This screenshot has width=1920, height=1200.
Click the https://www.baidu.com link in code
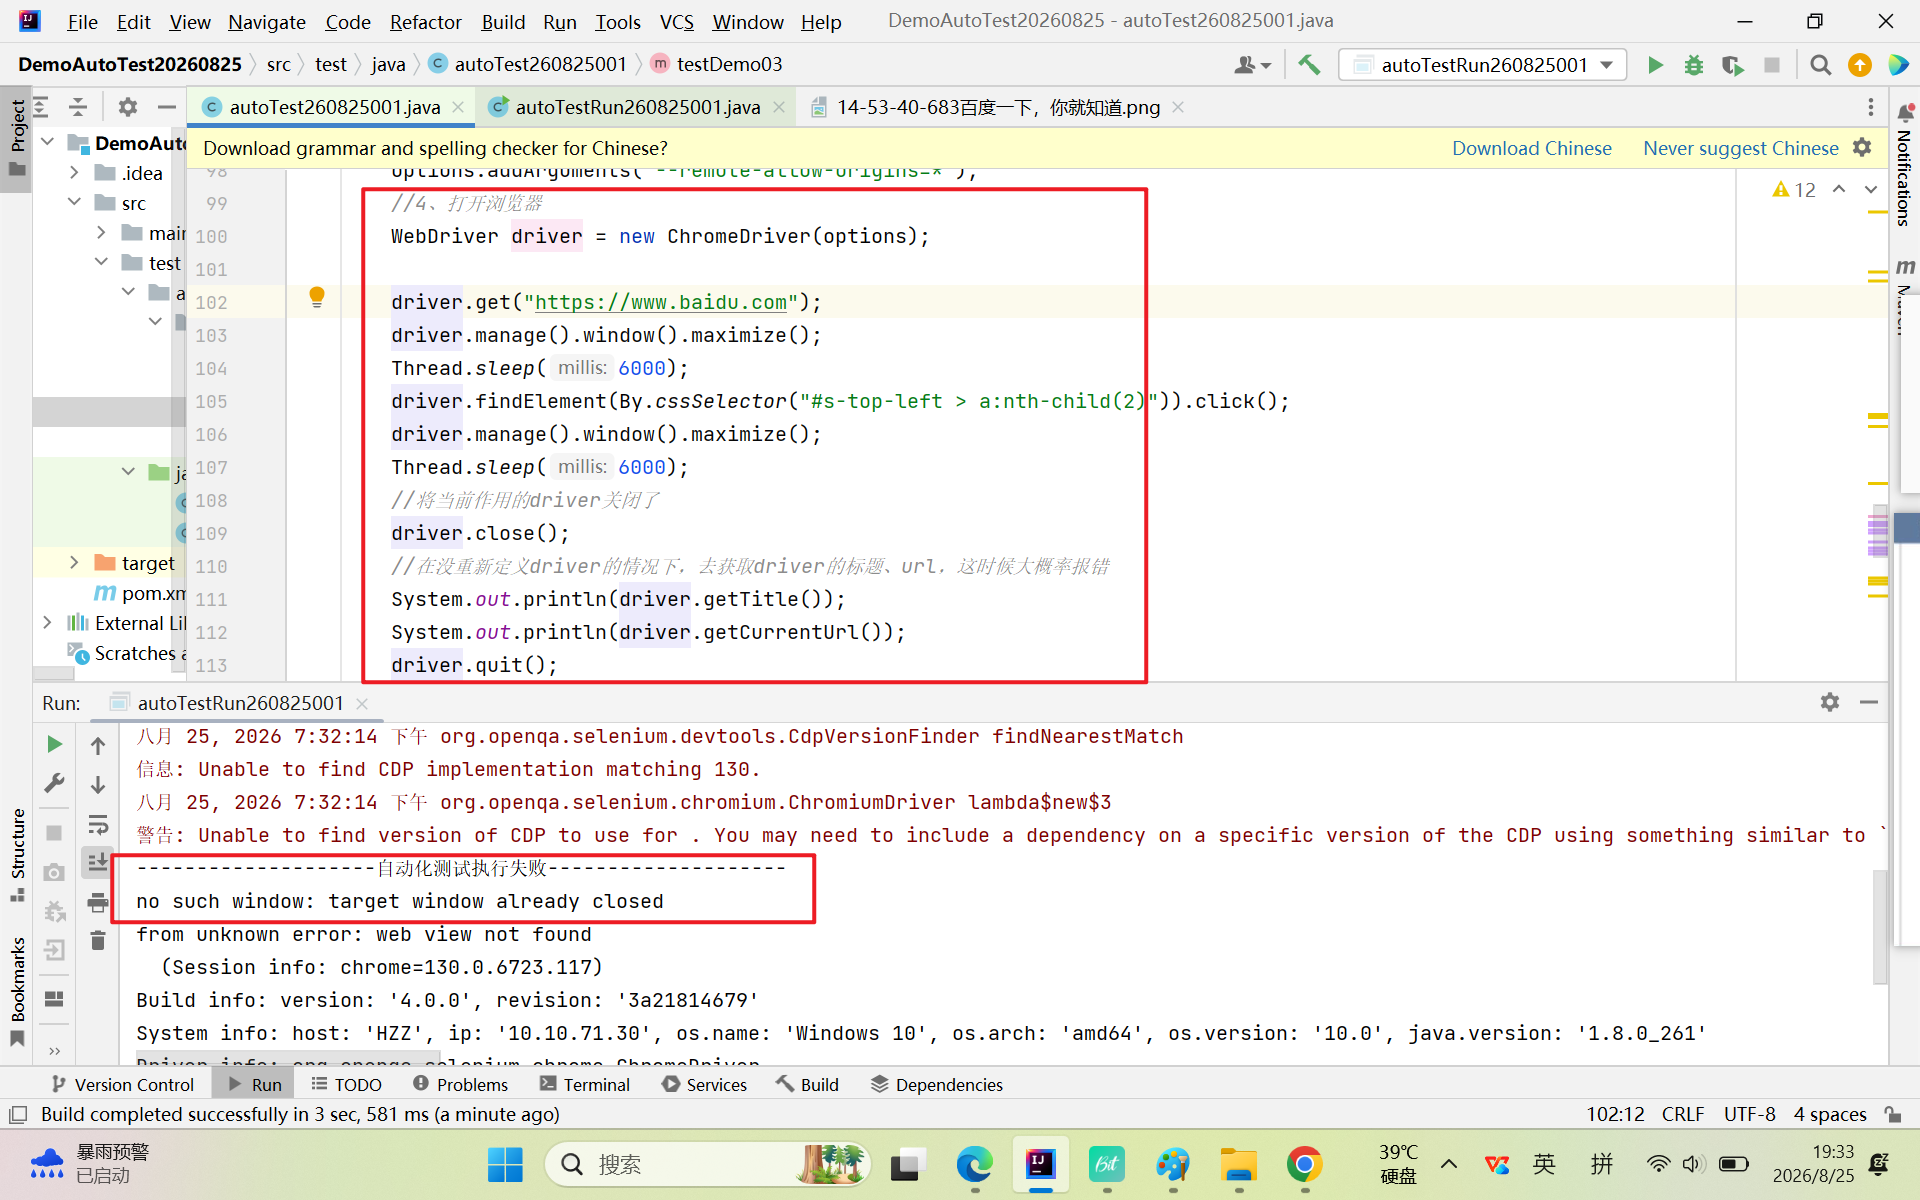click(660, 302)
